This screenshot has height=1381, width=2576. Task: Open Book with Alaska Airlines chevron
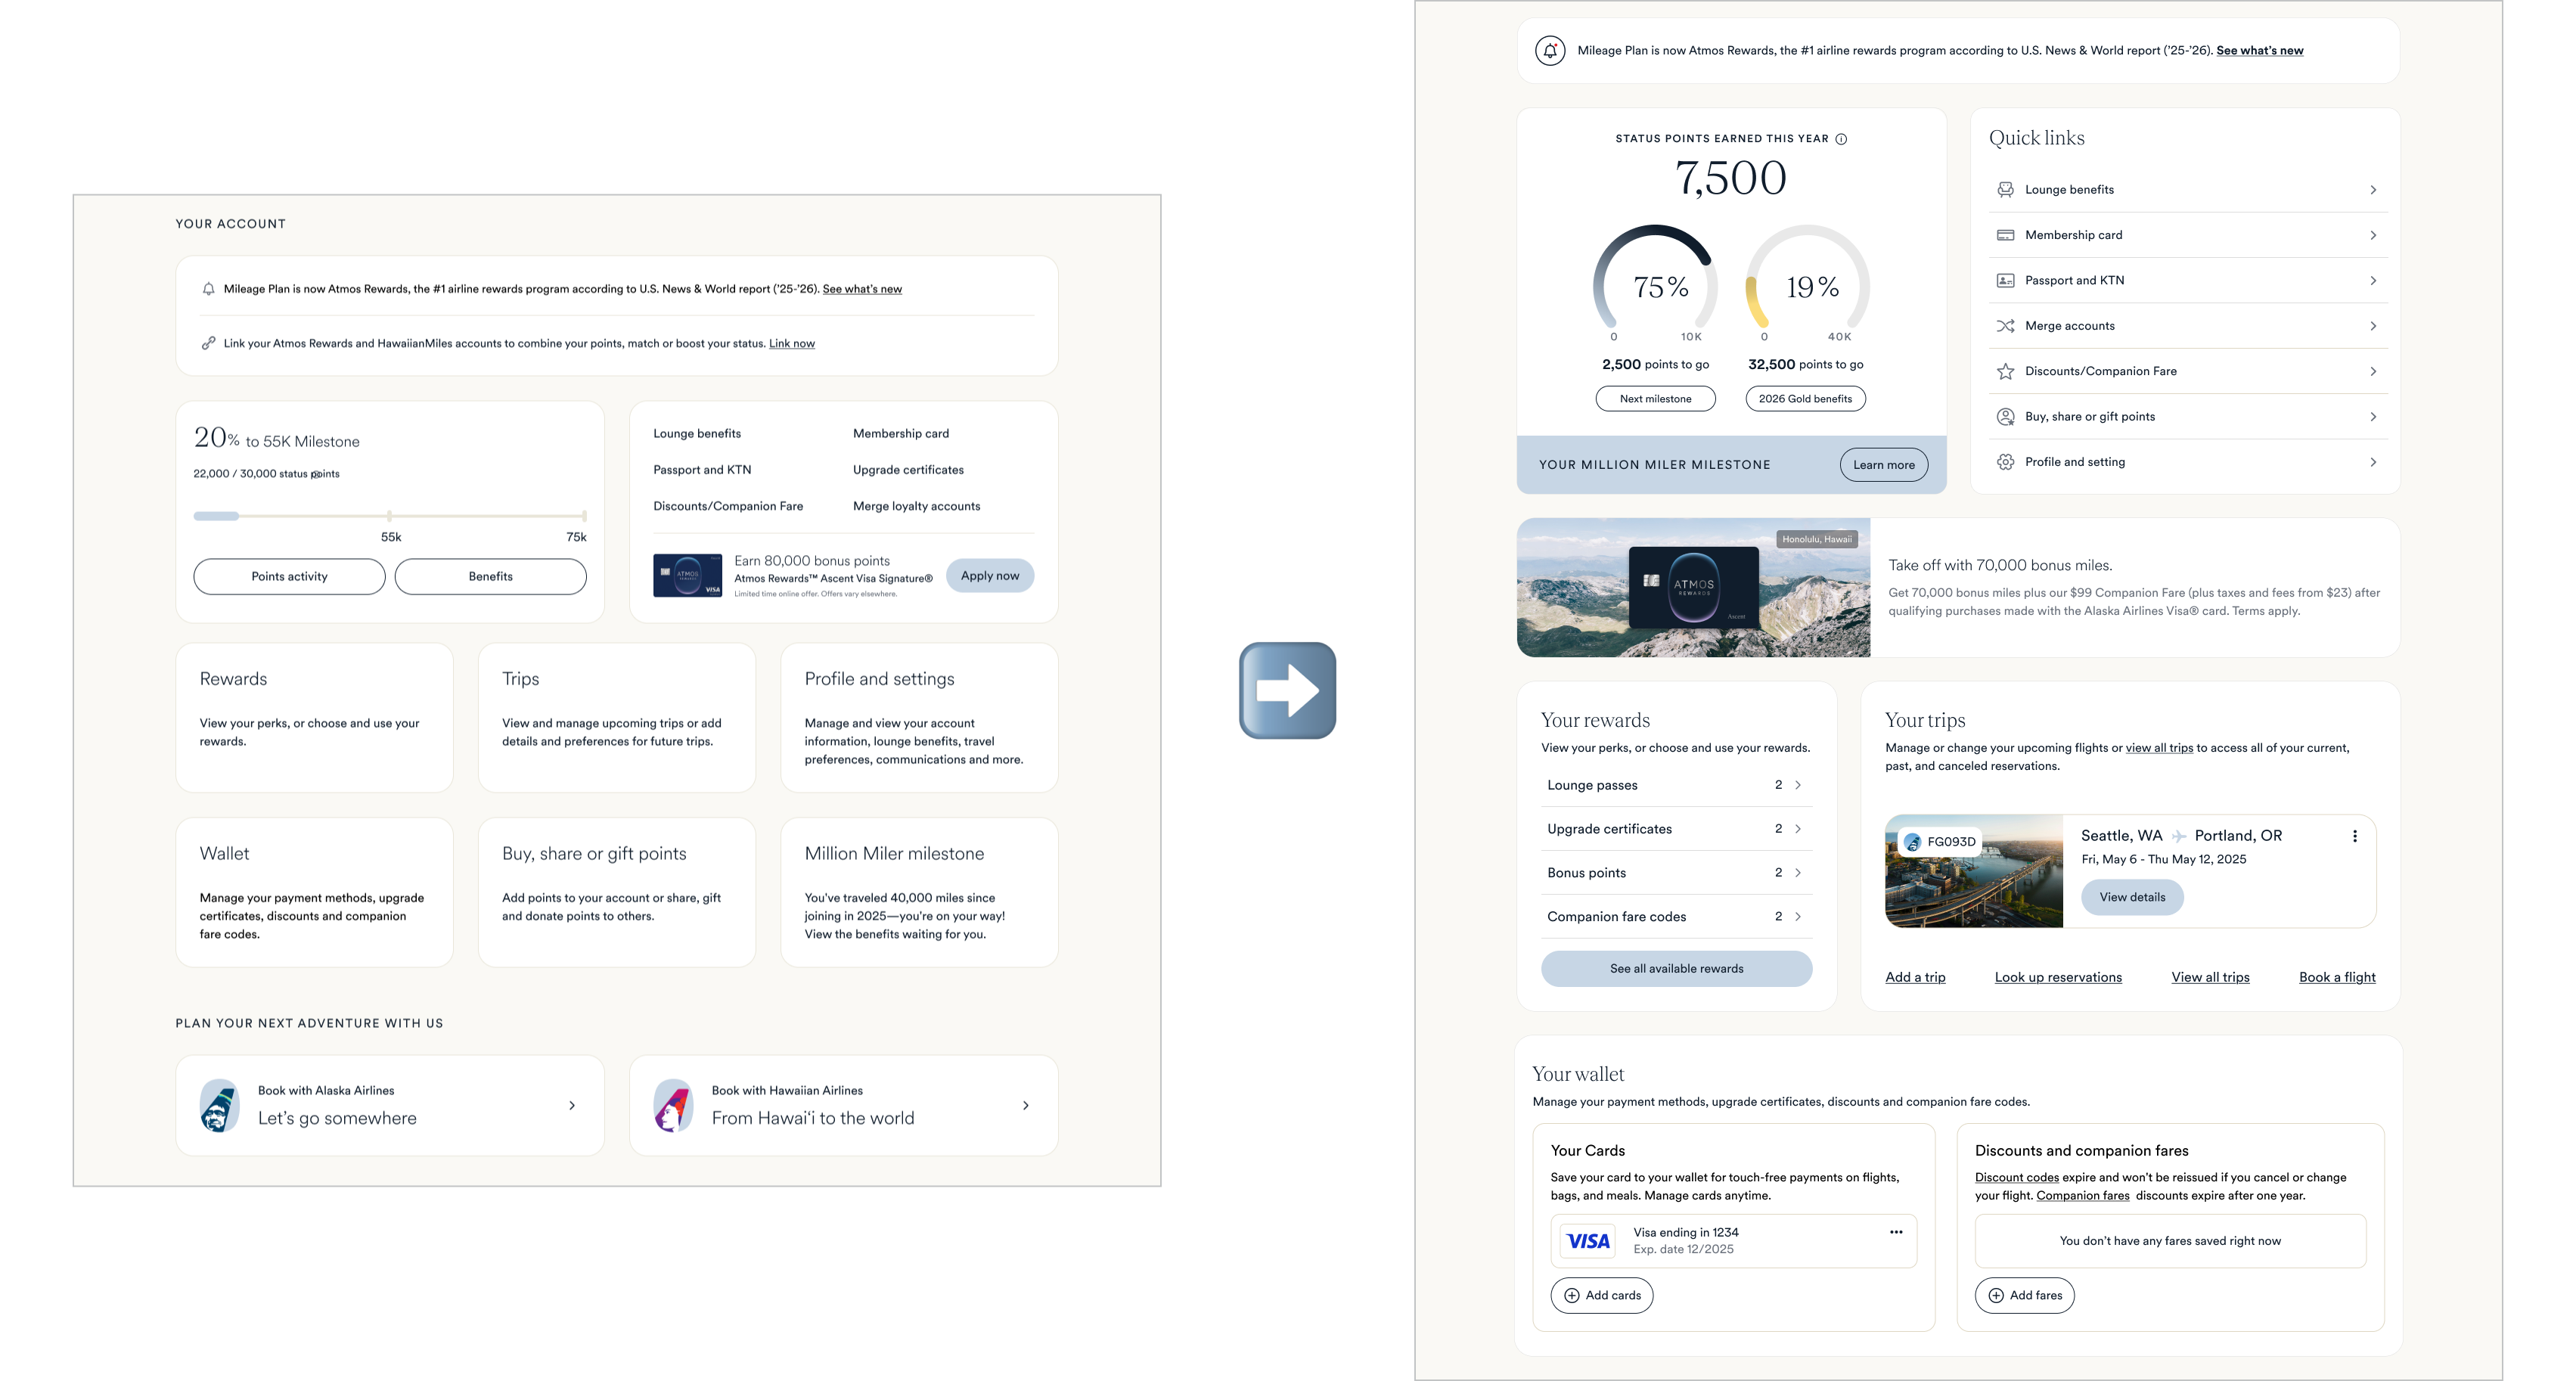572,1105
